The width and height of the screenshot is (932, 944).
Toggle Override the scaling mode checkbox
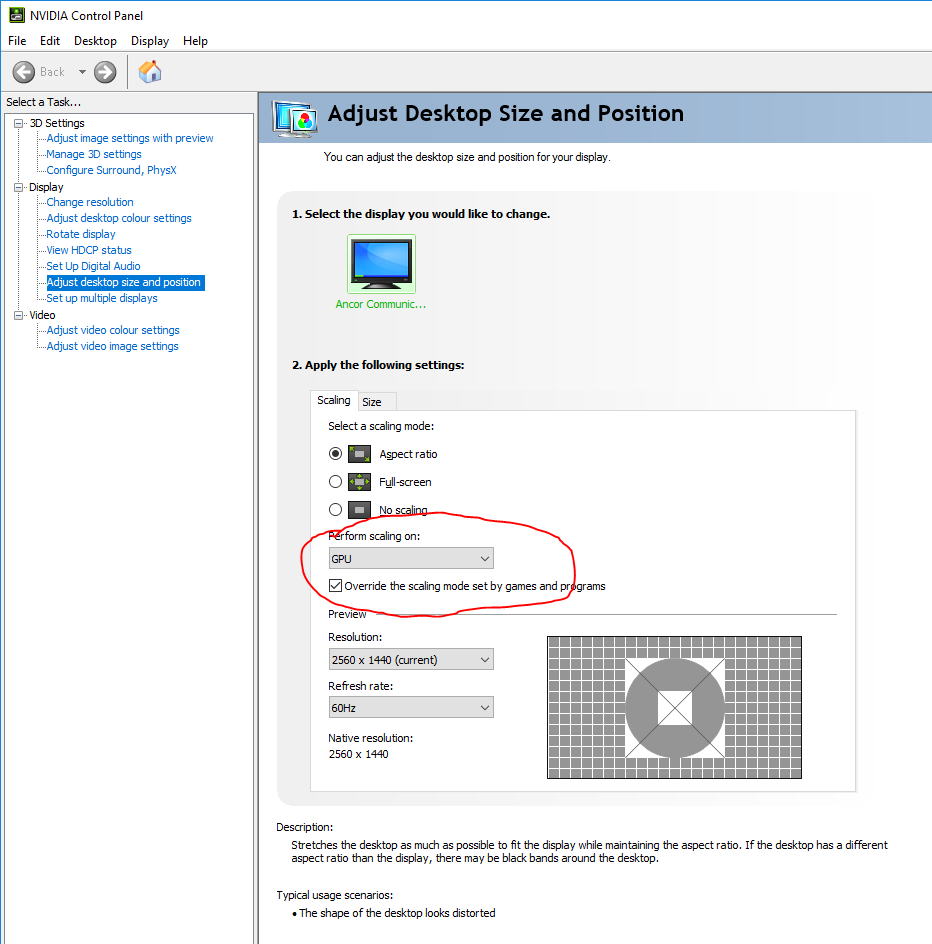click(x=336, y=586)
